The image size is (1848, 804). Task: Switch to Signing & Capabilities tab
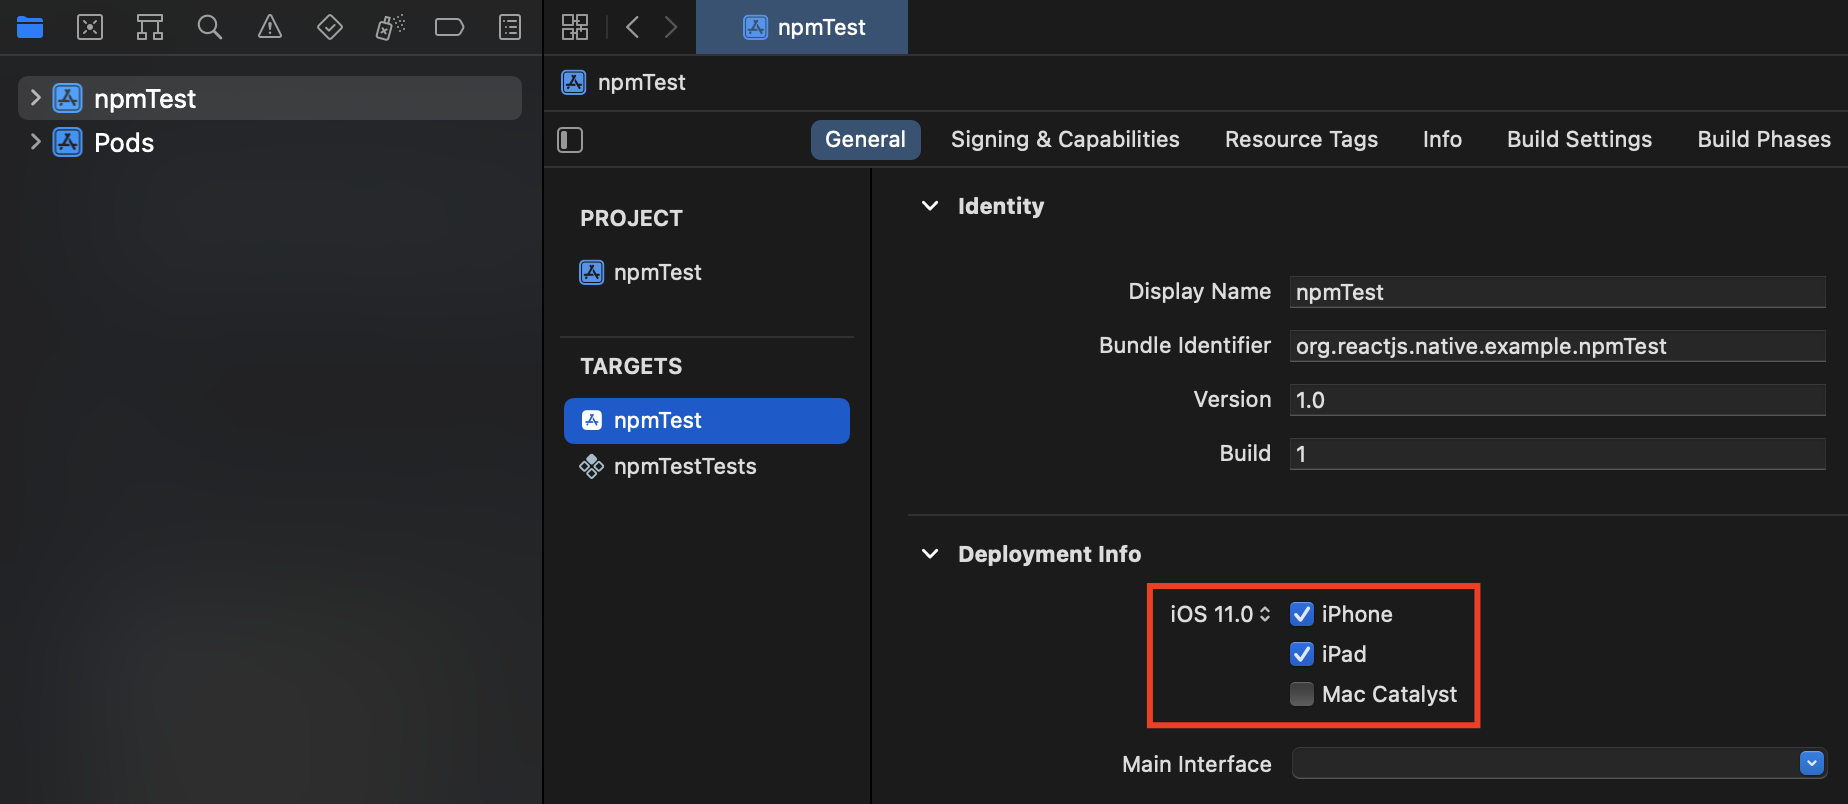[1065, 140]
